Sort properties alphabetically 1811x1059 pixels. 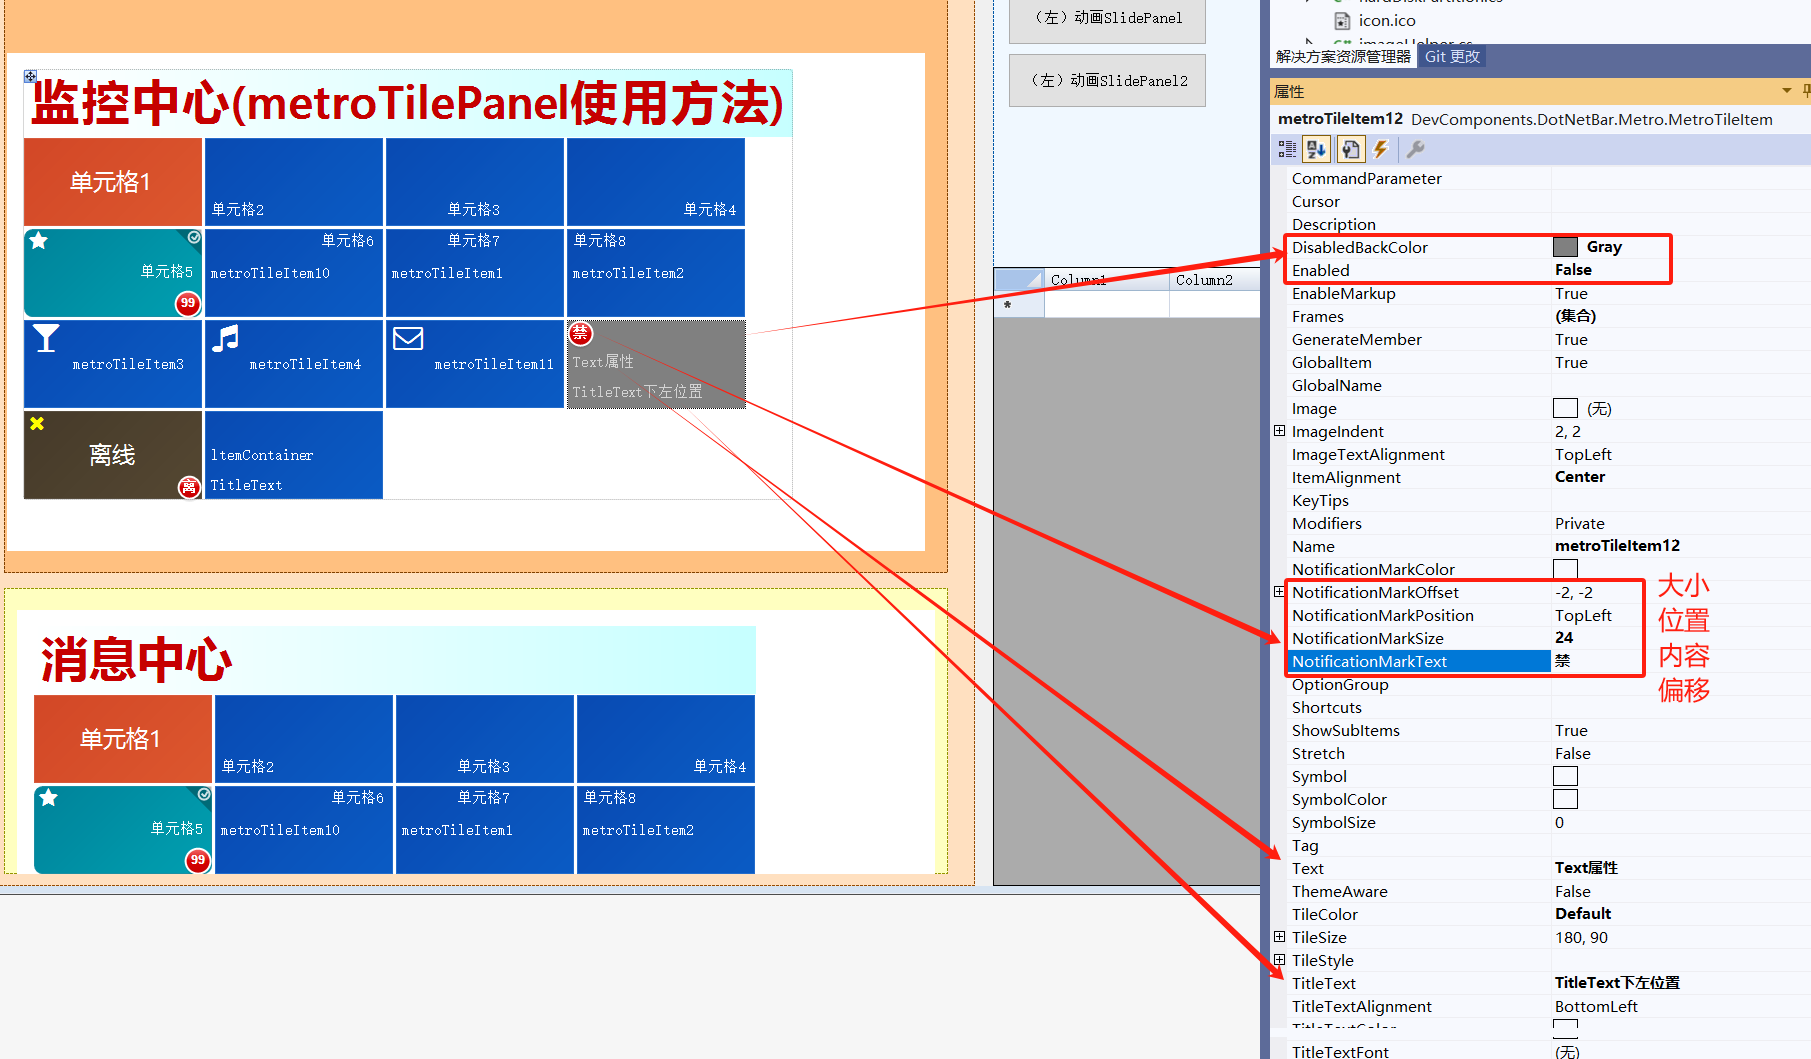(1317, 149)
